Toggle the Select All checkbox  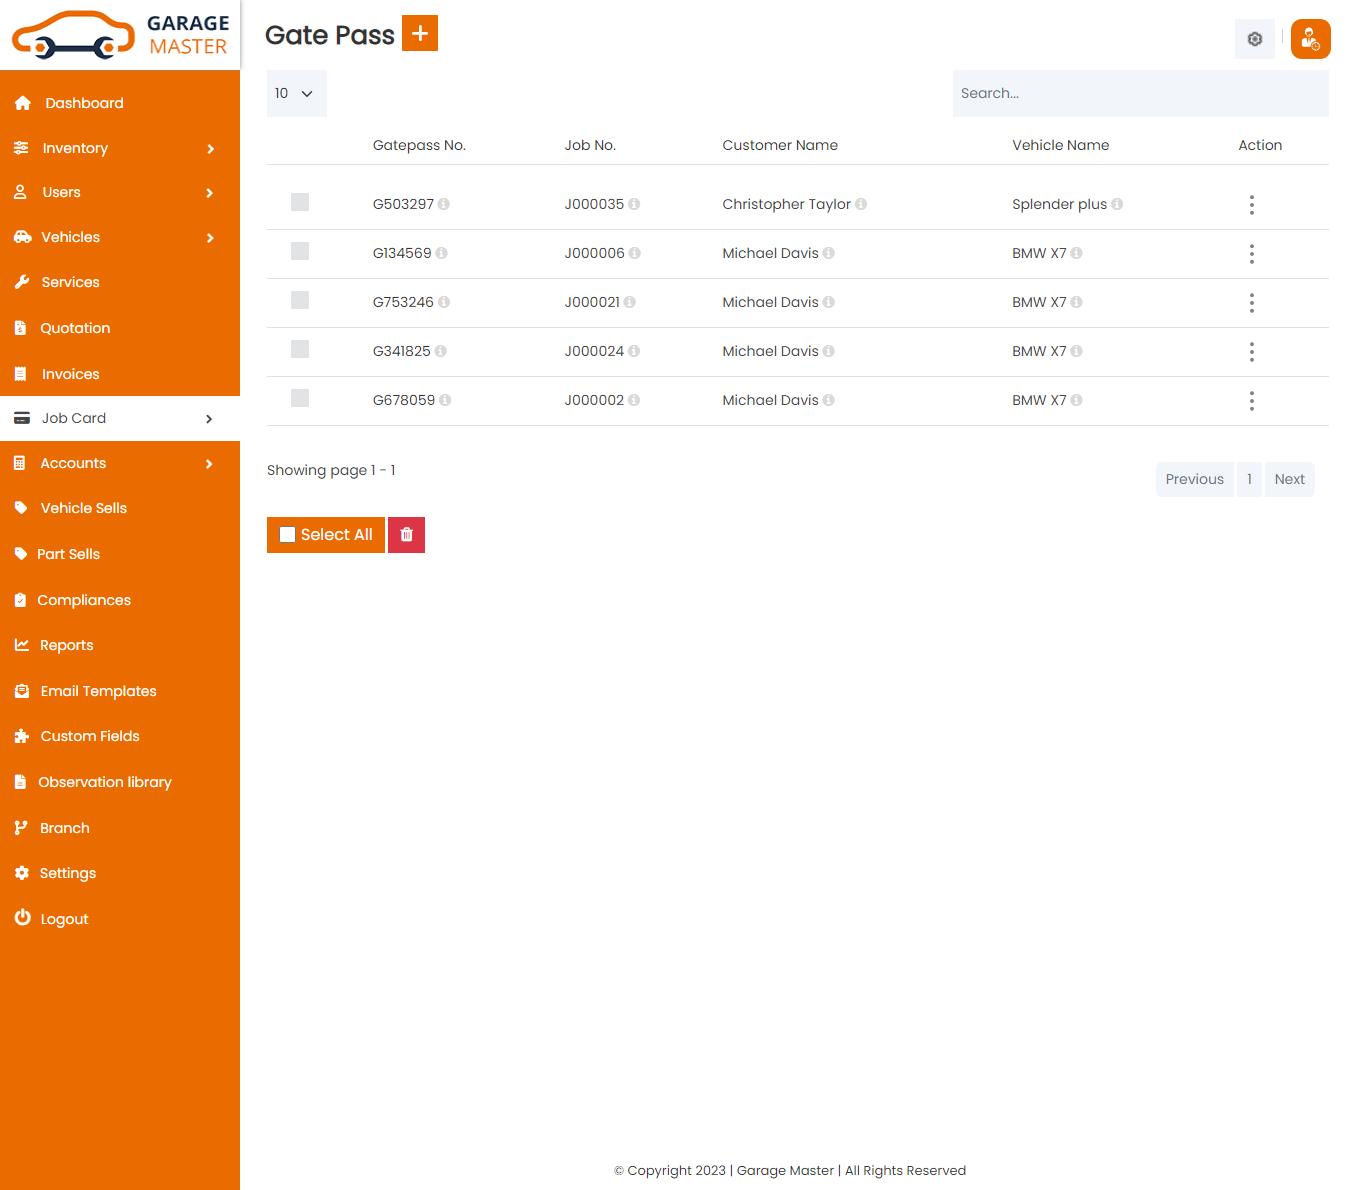(x=288, y=535)
